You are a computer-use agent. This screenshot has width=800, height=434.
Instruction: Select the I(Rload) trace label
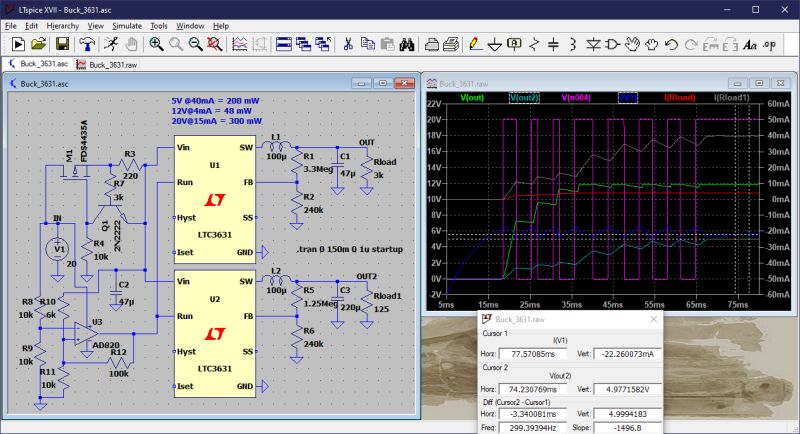680,97
